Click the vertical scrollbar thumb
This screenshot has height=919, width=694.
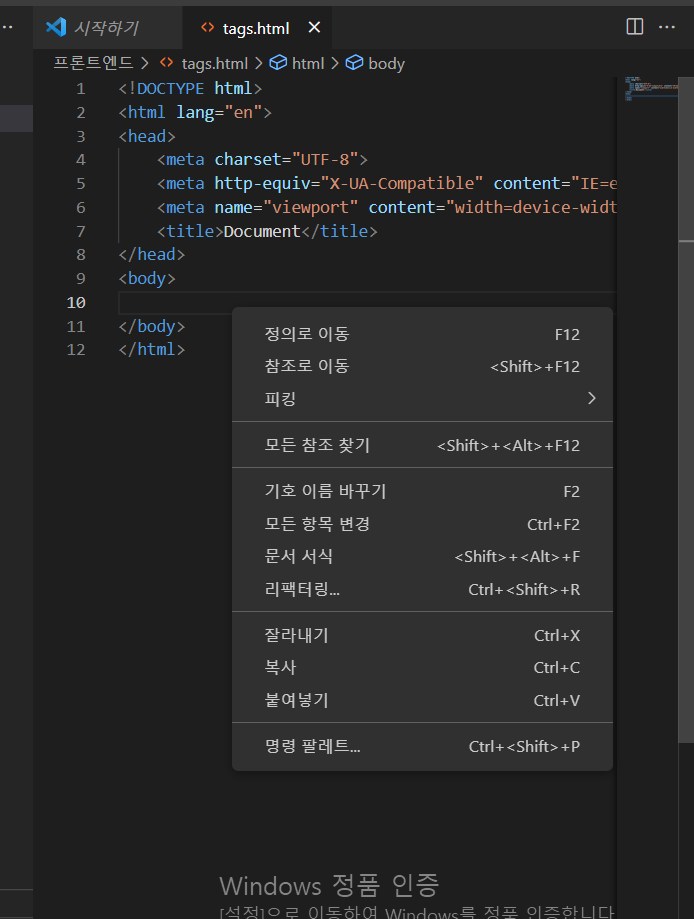tap(686, 410)
